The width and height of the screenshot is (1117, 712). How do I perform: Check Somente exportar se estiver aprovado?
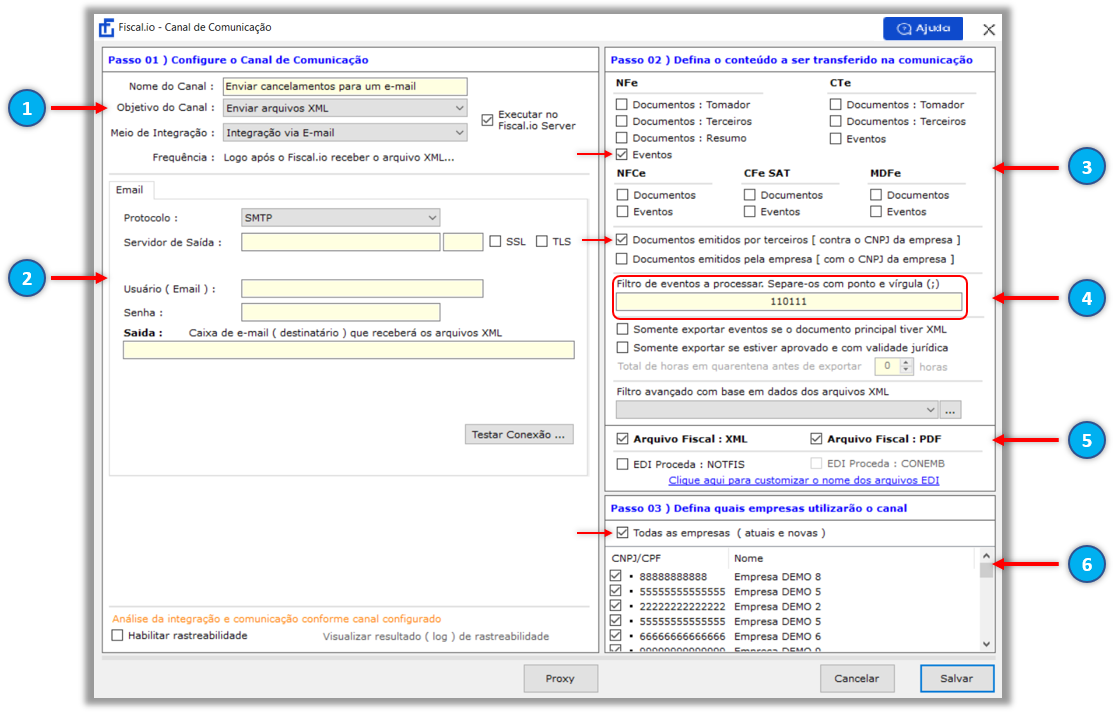click(623, 348)
